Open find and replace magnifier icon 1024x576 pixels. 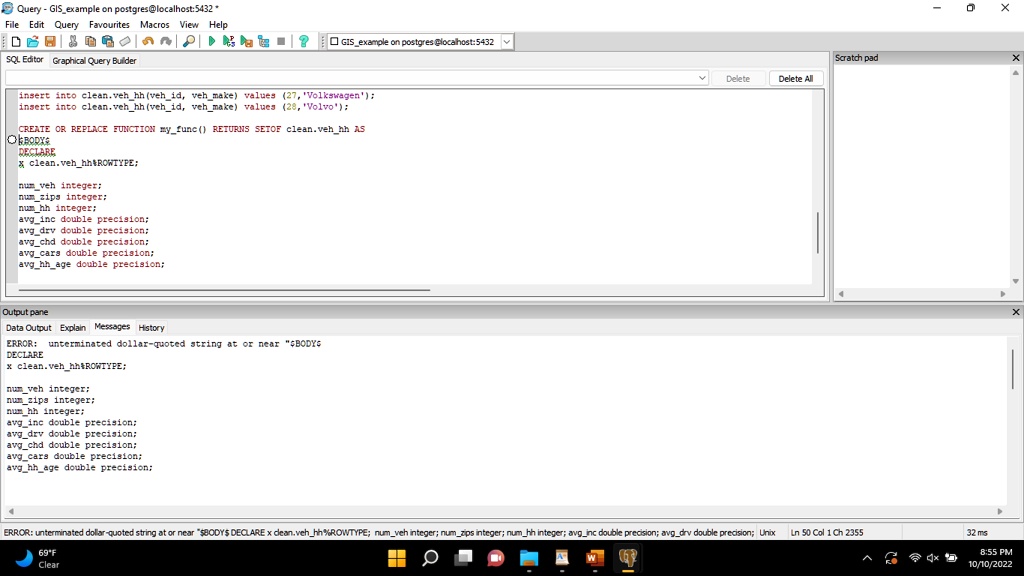click(189, 42)
